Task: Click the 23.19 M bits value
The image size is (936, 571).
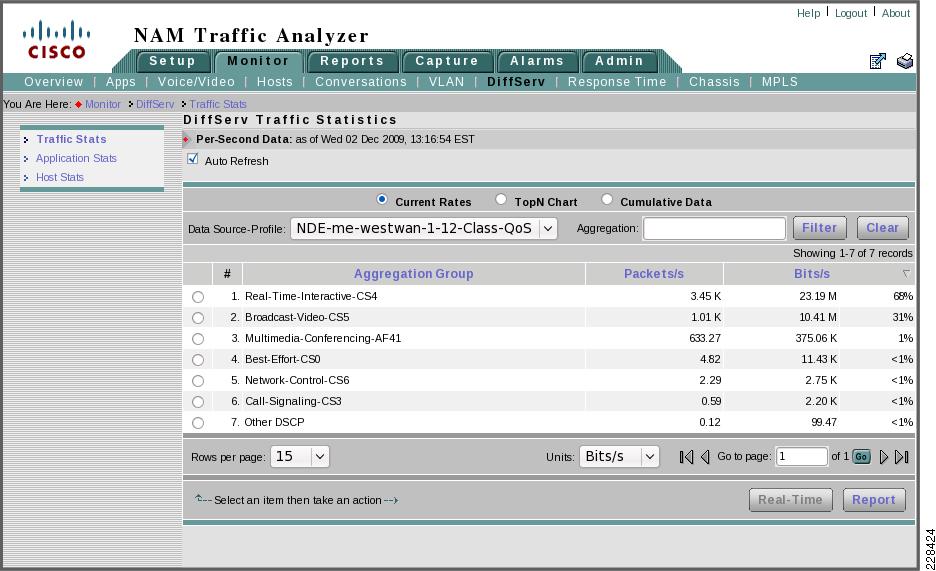Action: tap(818, 297)
